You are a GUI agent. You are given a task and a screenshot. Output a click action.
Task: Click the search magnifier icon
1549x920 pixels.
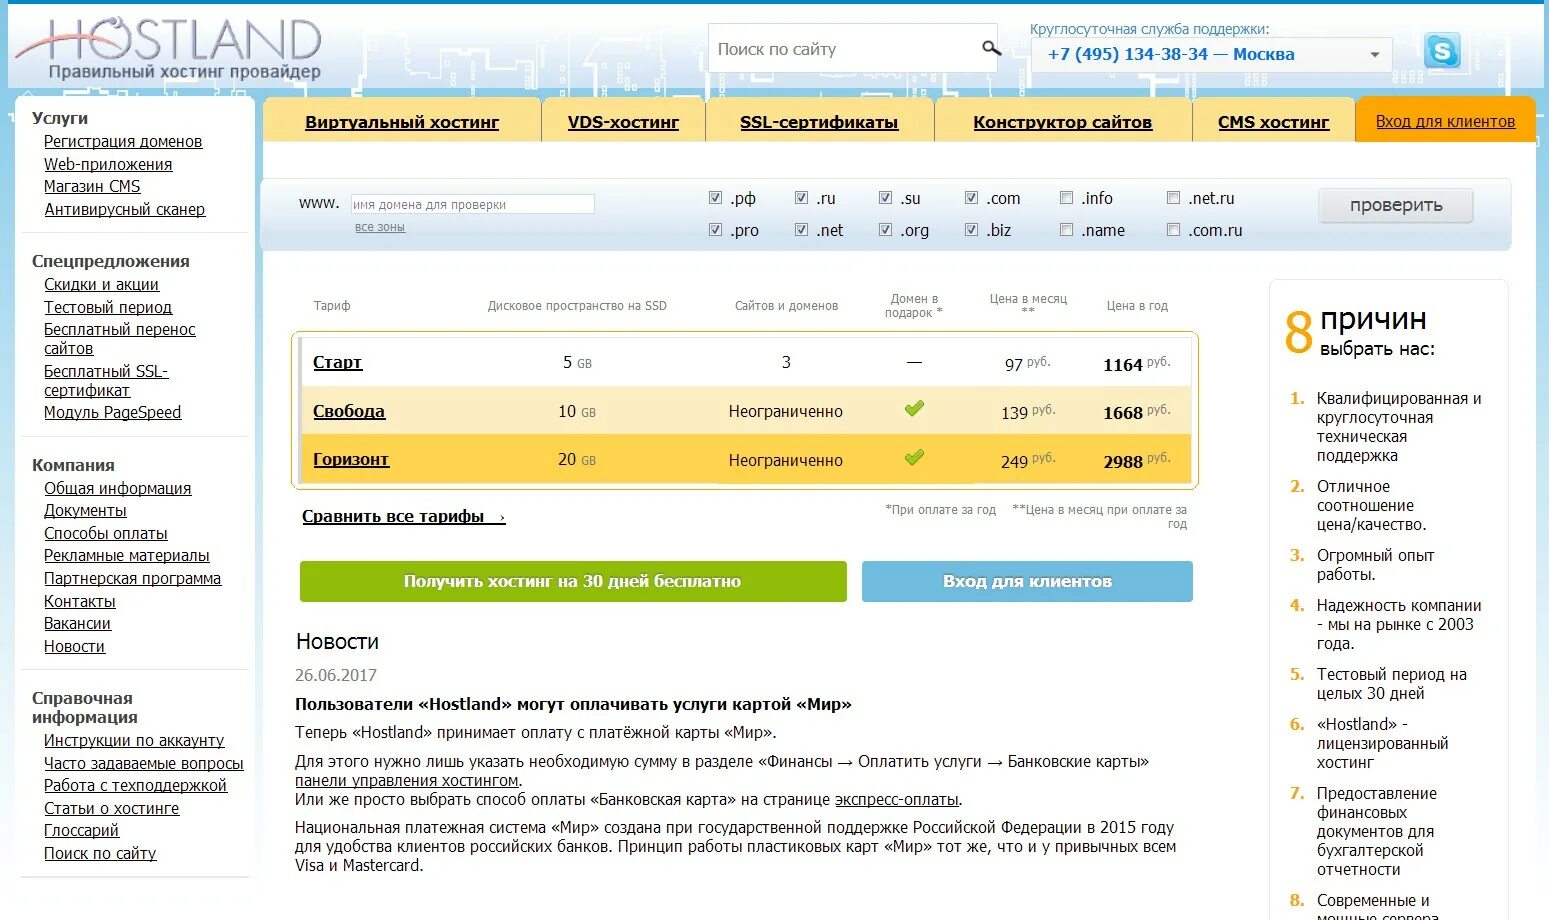991,48
